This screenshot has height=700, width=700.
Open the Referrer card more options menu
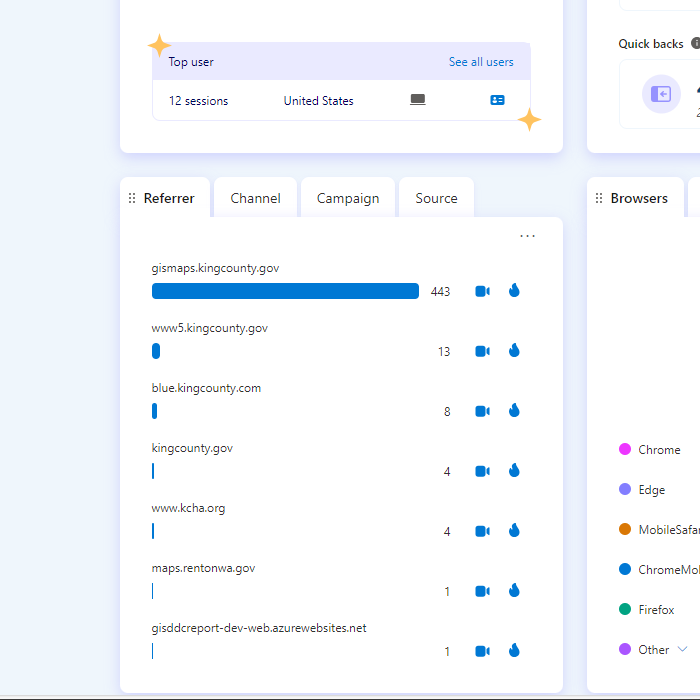[x=527, y=236]
